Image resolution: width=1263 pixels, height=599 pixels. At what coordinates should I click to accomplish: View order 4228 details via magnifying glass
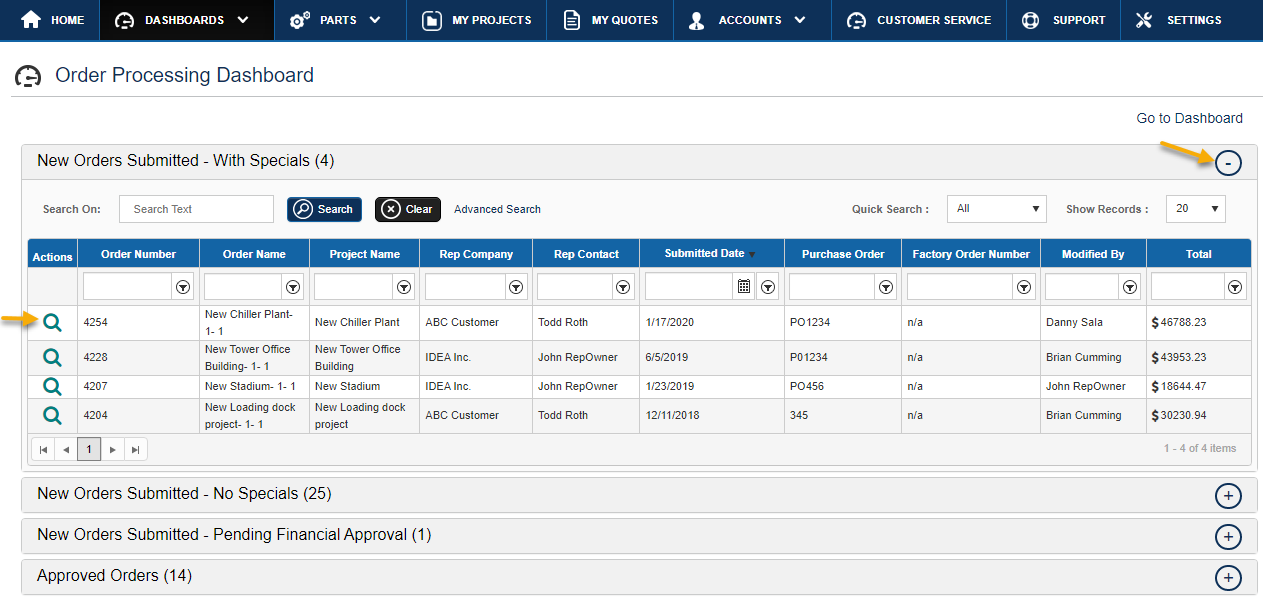coord(51,357)
